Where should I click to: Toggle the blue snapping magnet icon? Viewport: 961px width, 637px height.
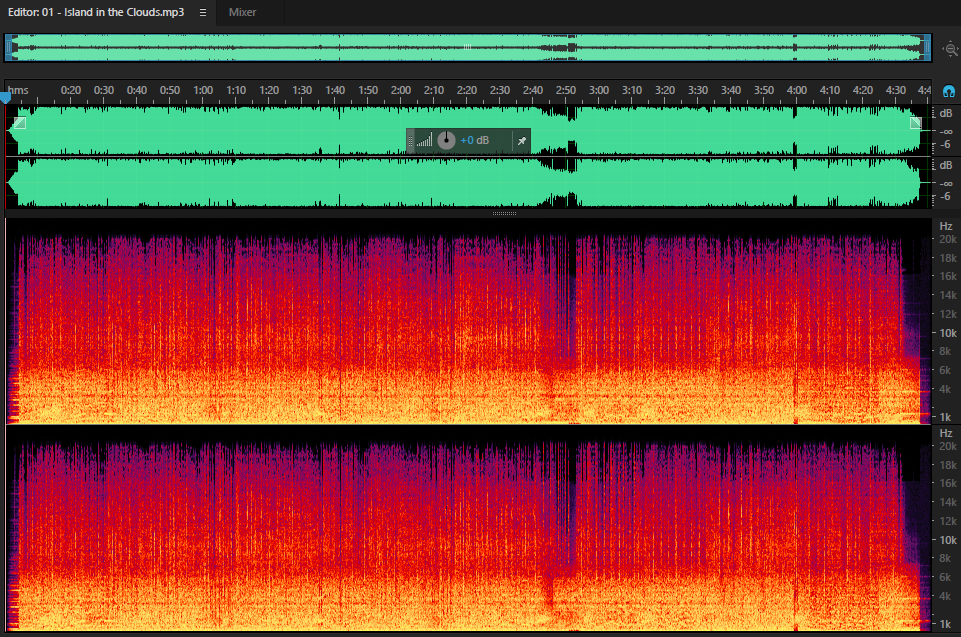point(949,92)
